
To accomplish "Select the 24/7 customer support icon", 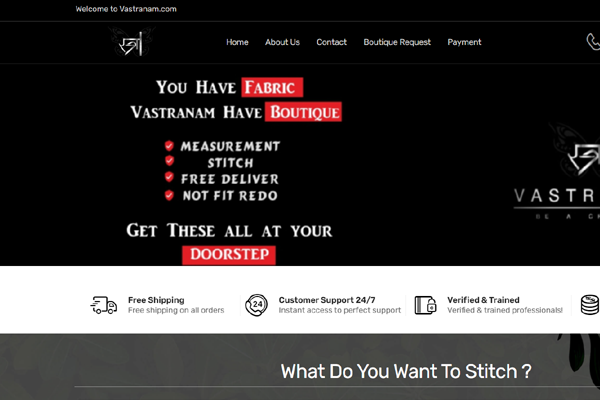I will (257, 305).
